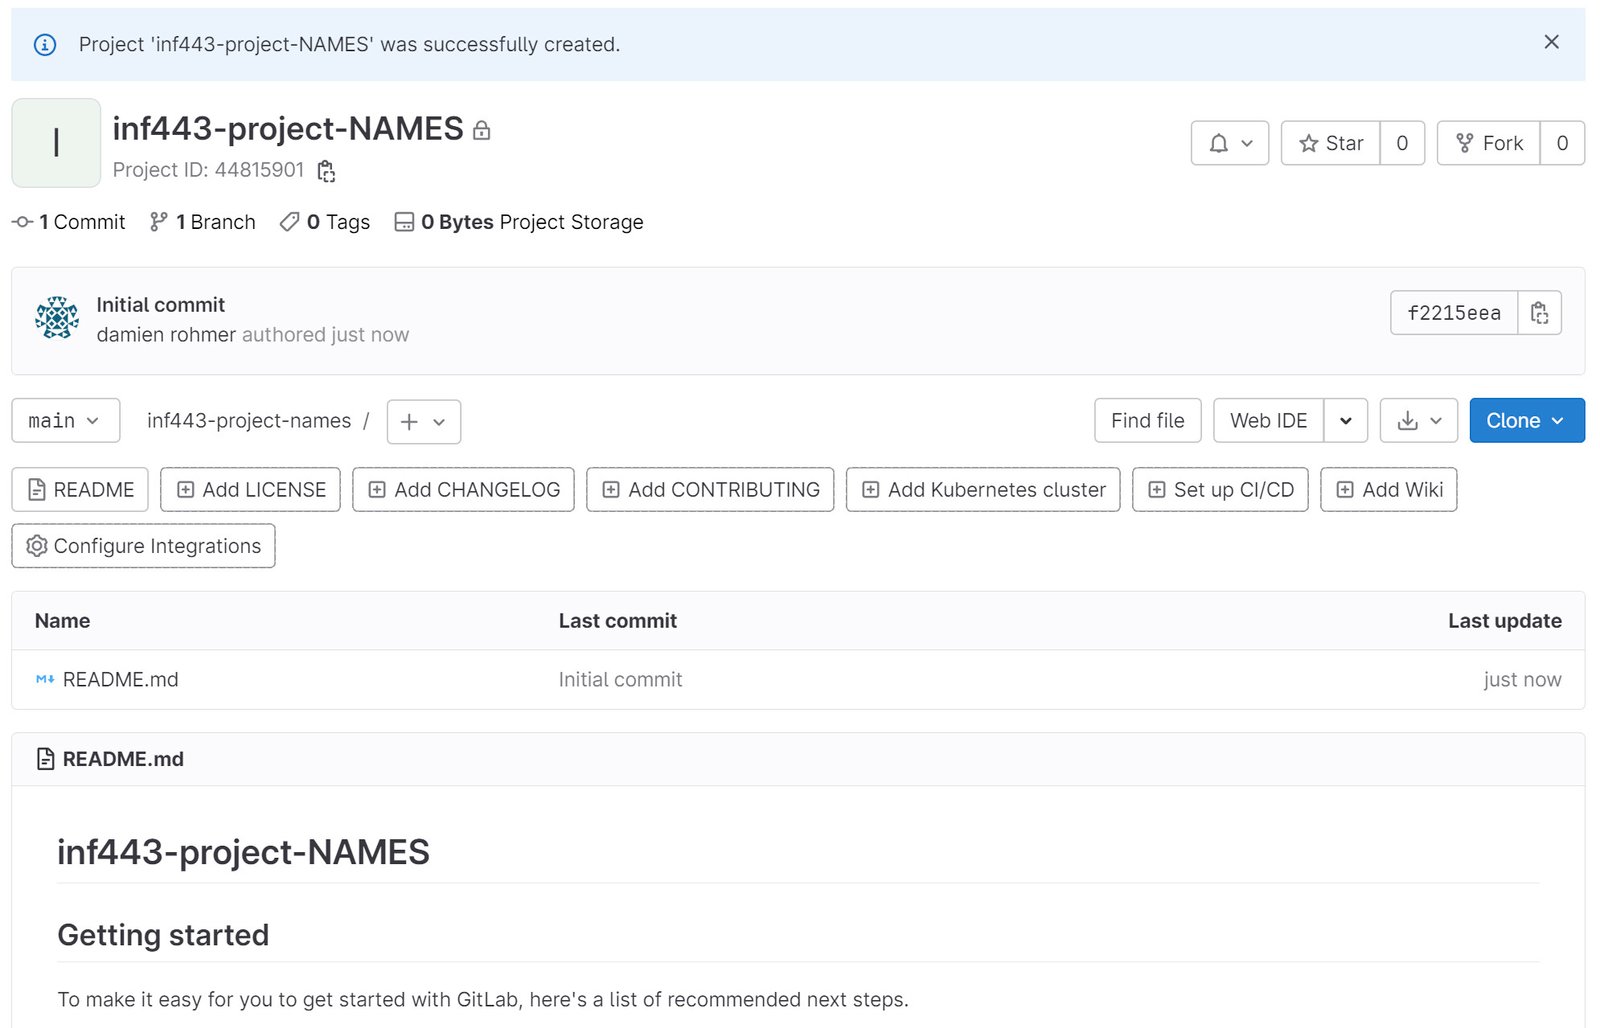Click the Star icon on the project

(x=1308, y=143)
